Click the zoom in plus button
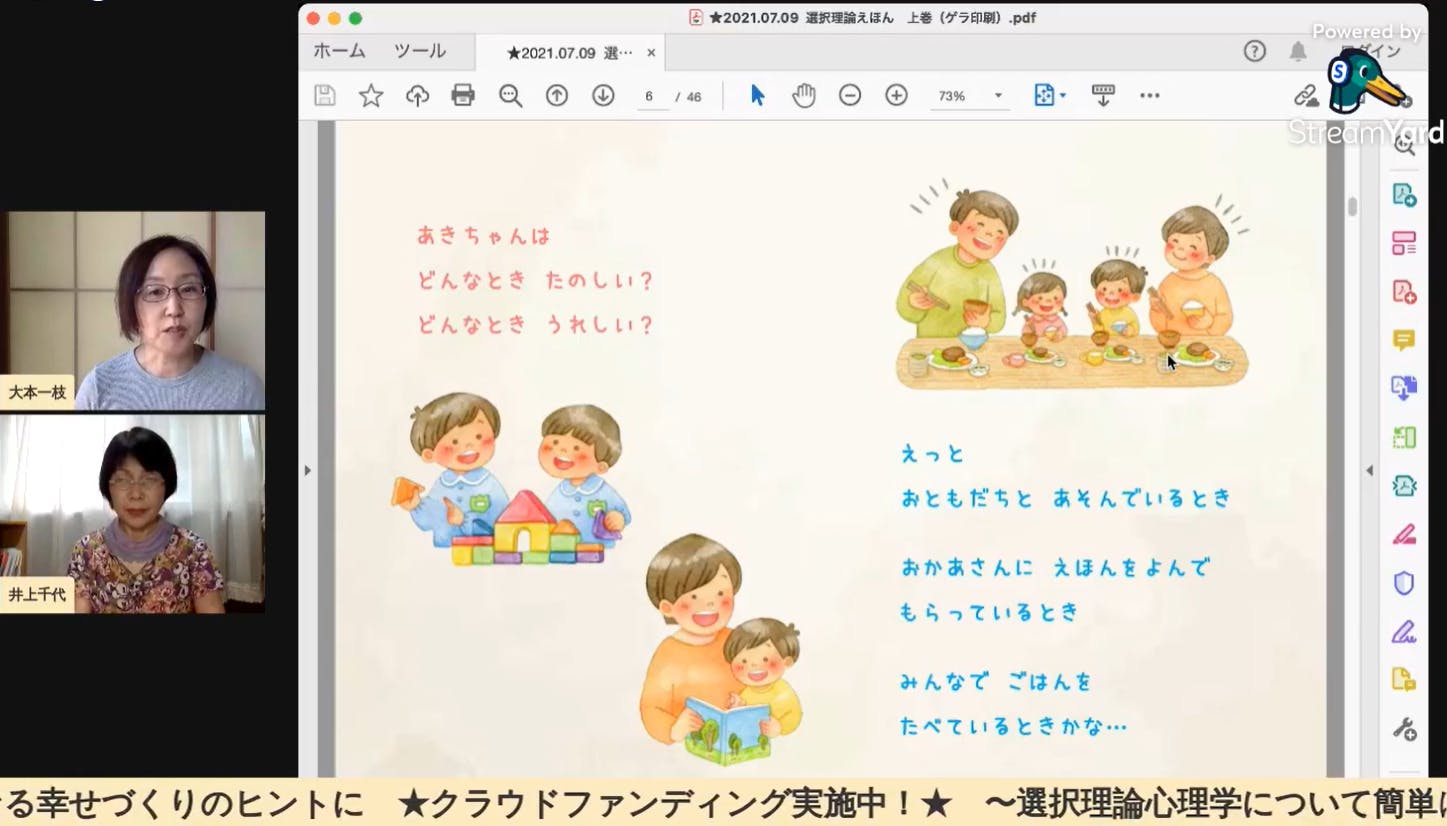 pos(896,96)
